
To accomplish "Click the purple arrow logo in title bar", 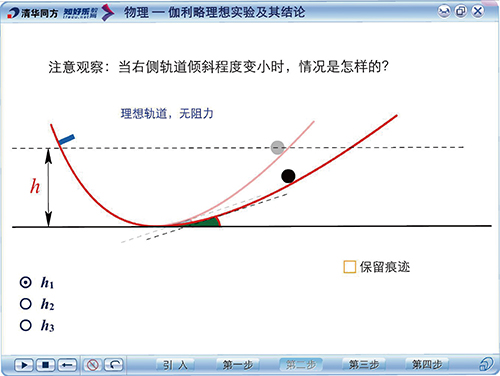I will click(107, 13).
